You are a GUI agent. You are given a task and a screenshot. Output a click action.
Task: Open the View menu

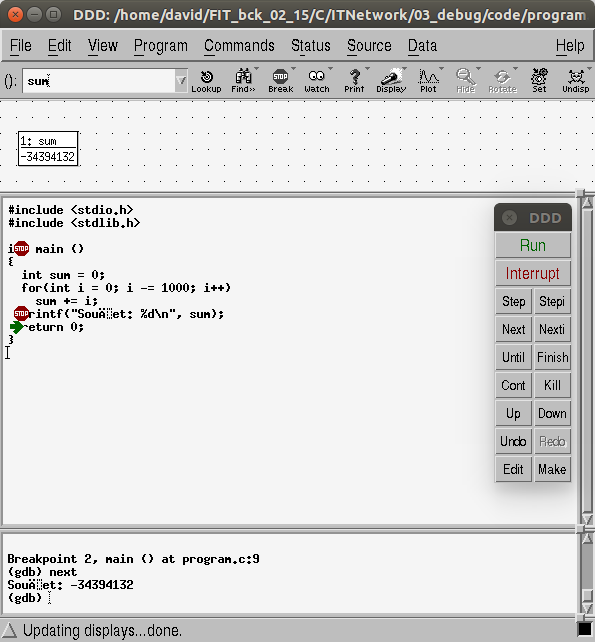102,45
